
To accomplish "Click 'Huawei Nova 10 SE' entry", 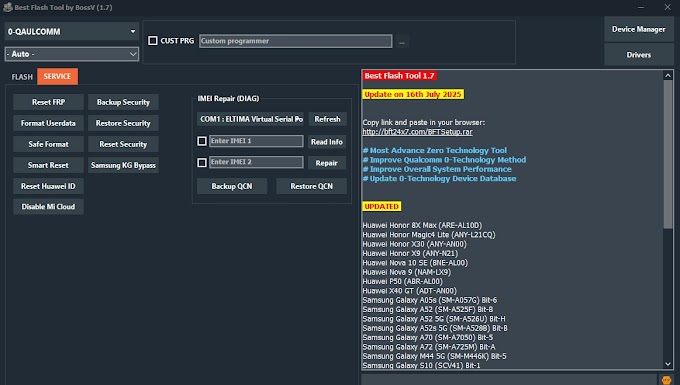I will [415, 263].
